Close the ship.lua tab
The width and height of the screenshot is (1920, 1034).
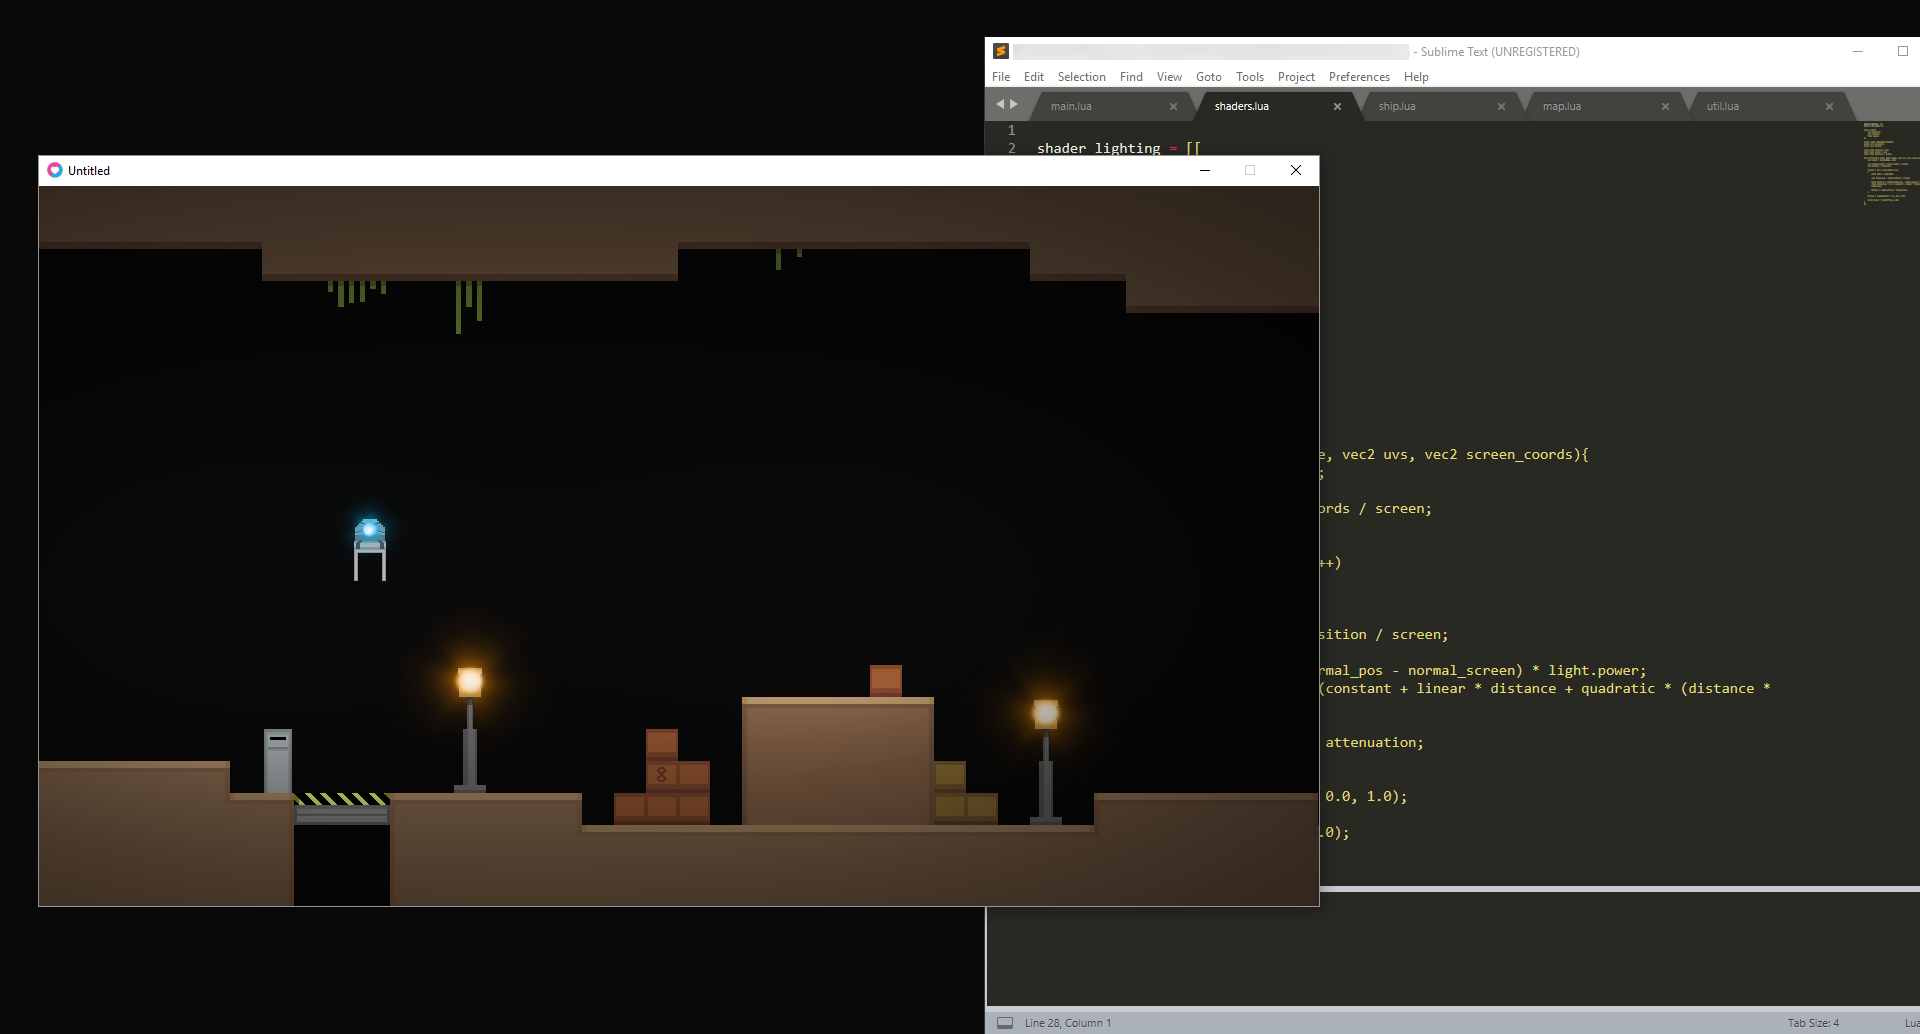pos(1501,107)
